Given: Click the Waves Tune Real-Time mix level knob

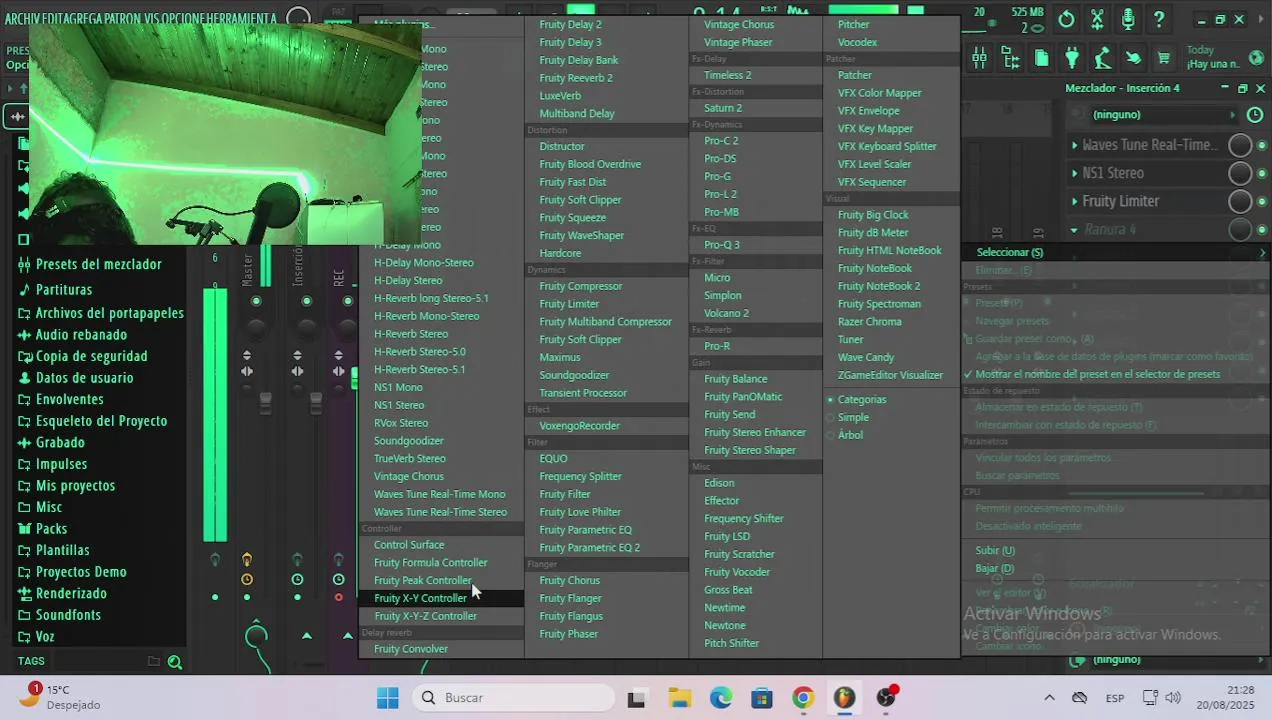Looking at the screenshot, I should pos(1240,146).
